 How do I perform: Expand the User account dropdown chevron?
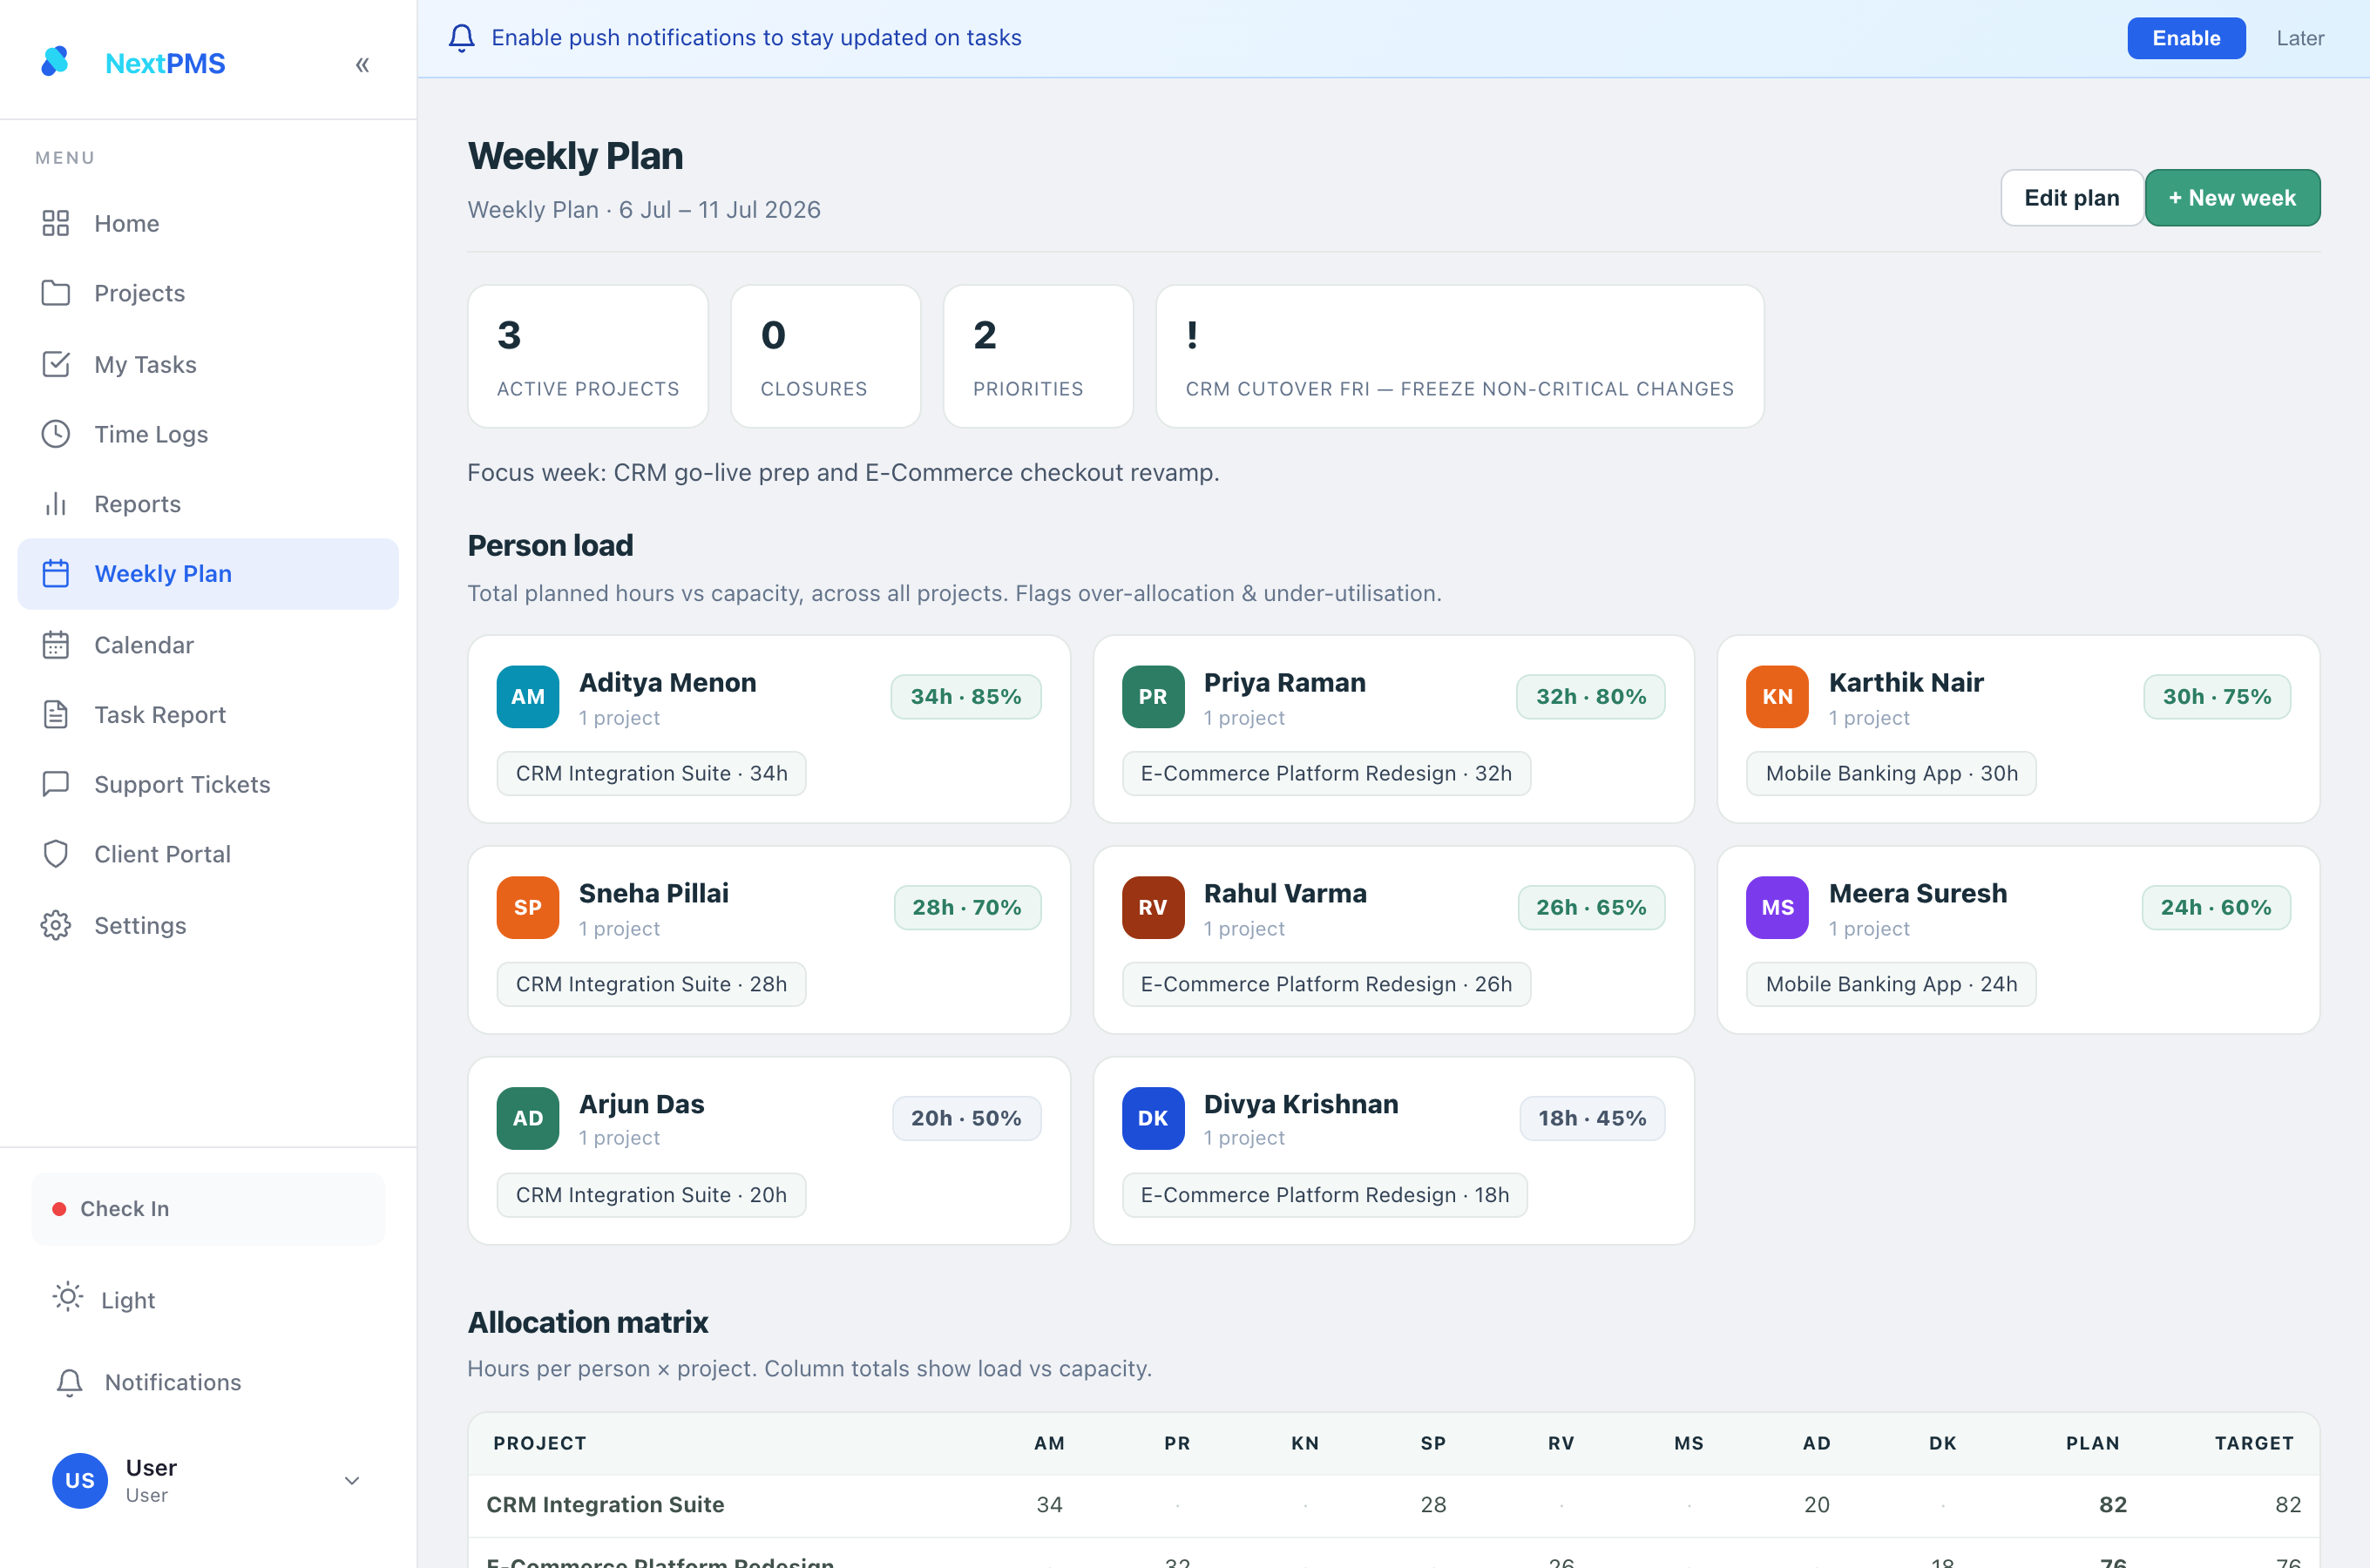click(352, 1481)
